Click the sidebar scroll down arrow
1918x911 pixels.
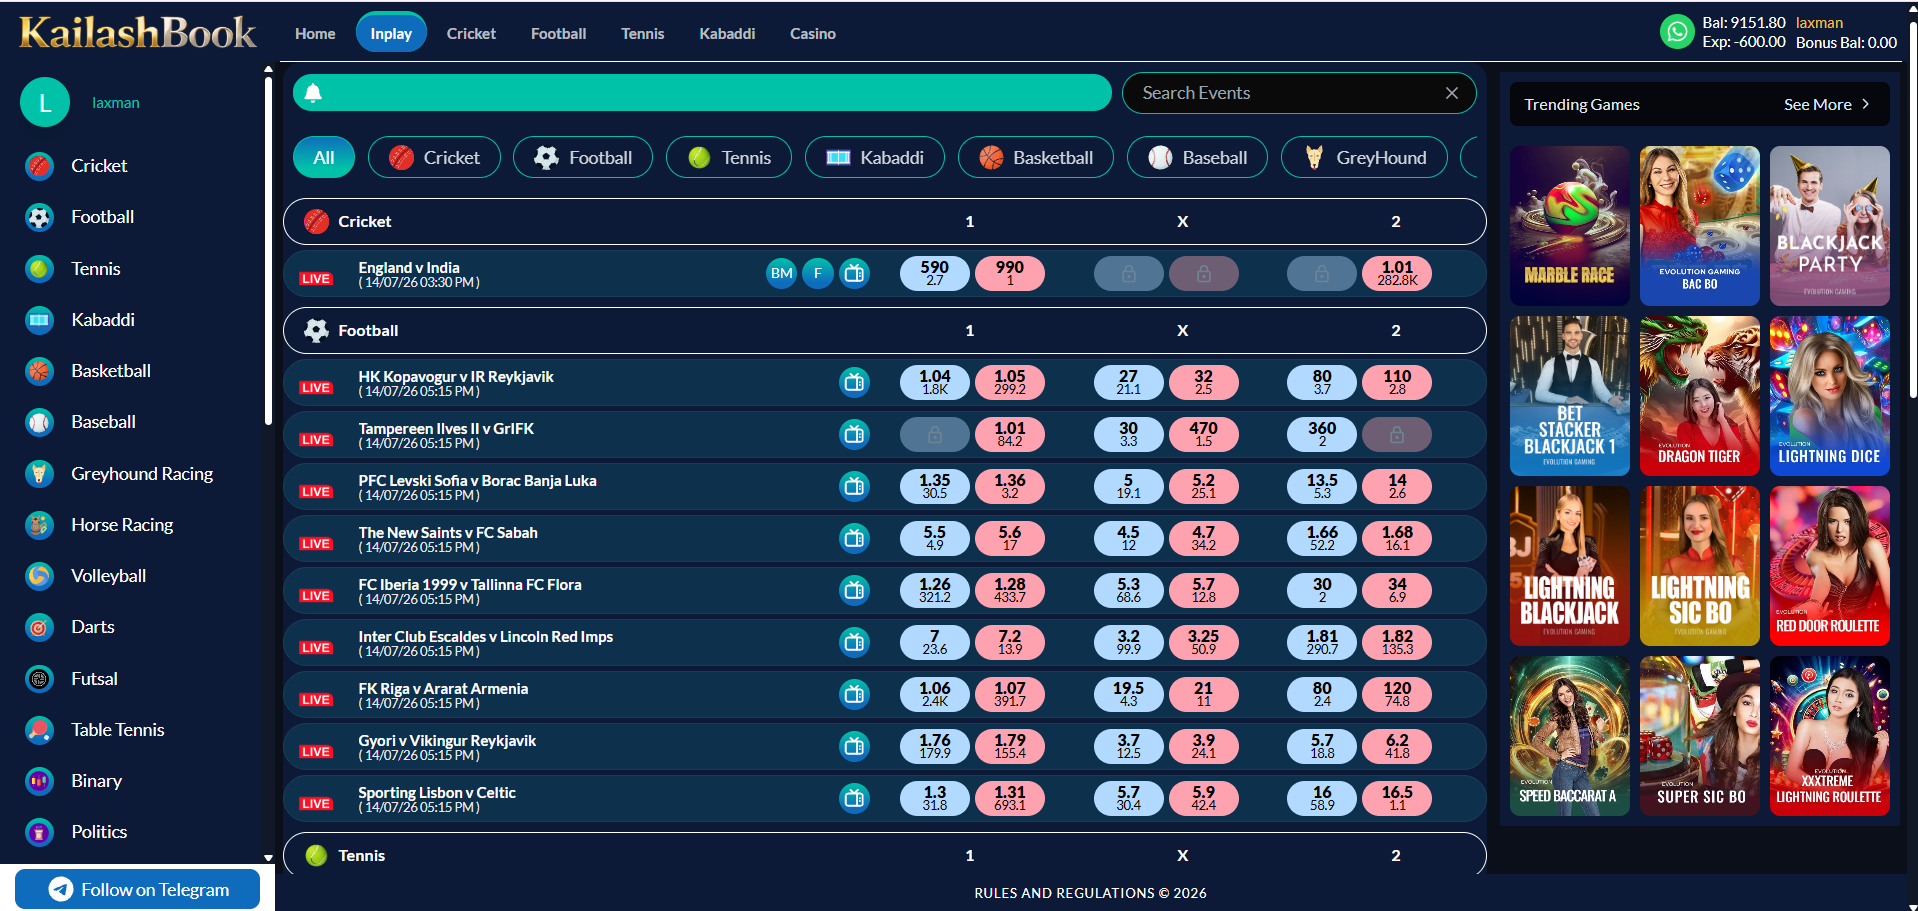pyautogui.click(x=268, y=857)
